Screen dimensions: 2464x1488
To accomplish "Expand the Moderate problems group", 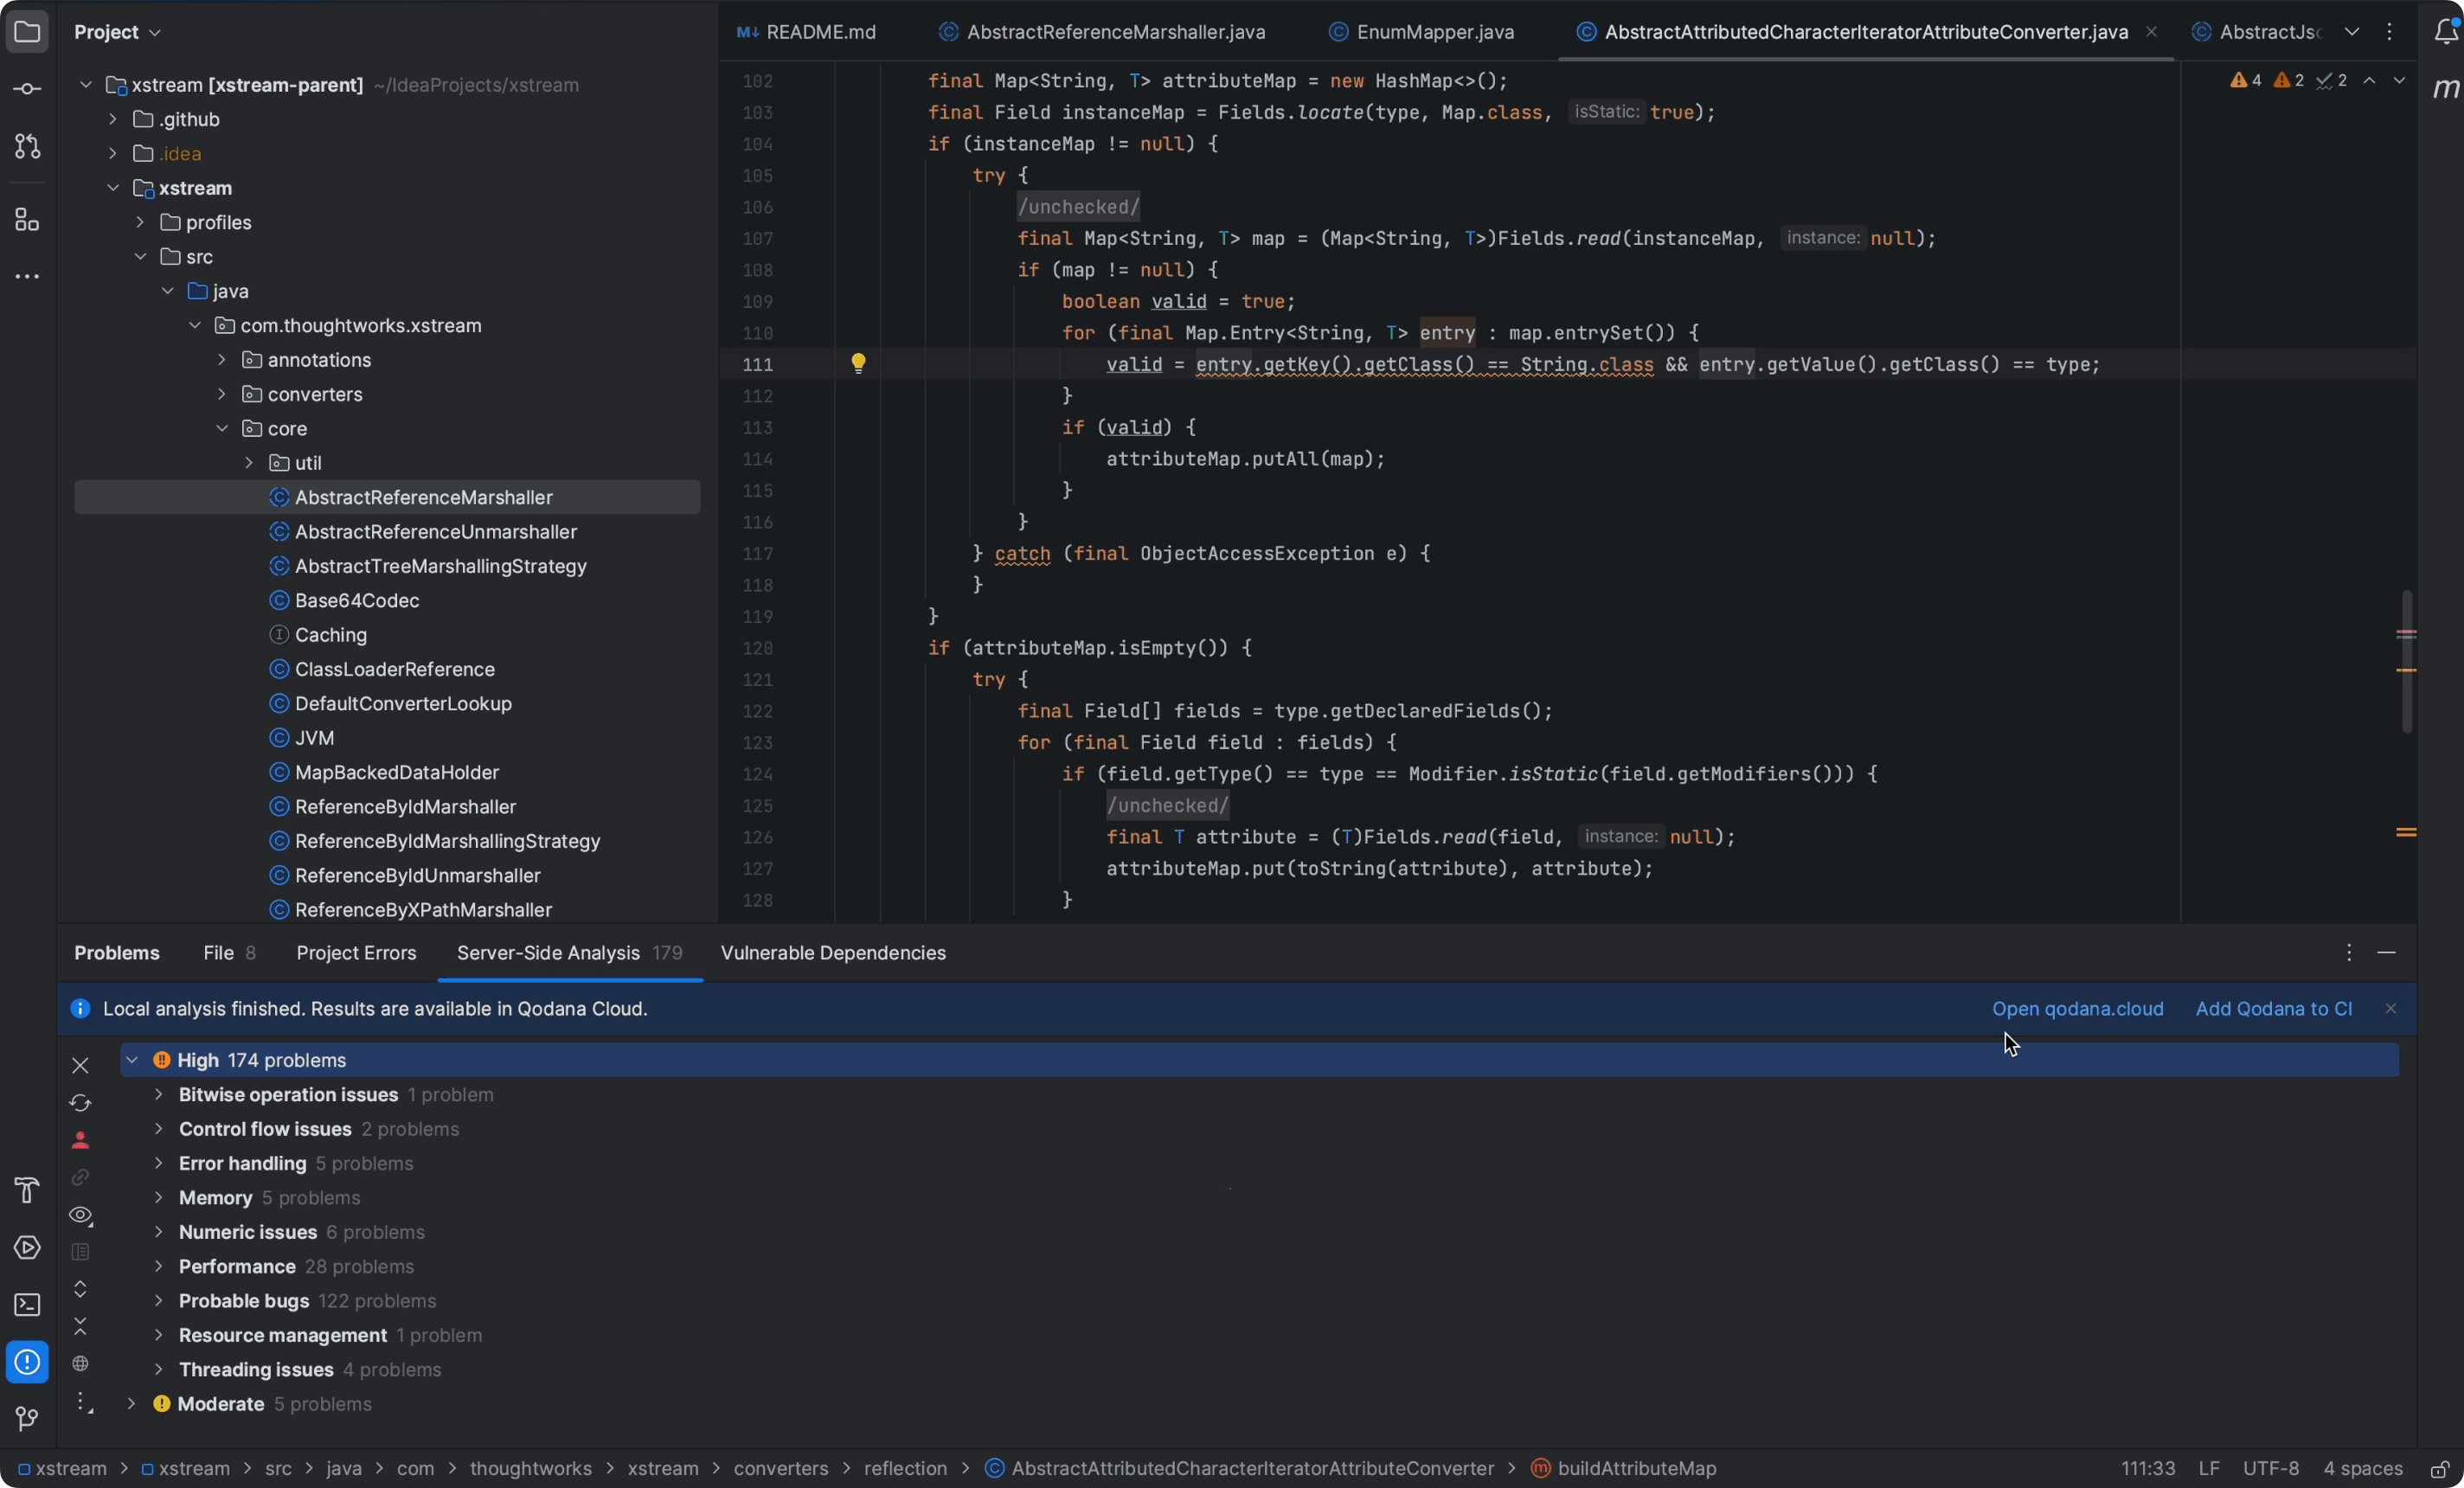I will point(131,1404).
